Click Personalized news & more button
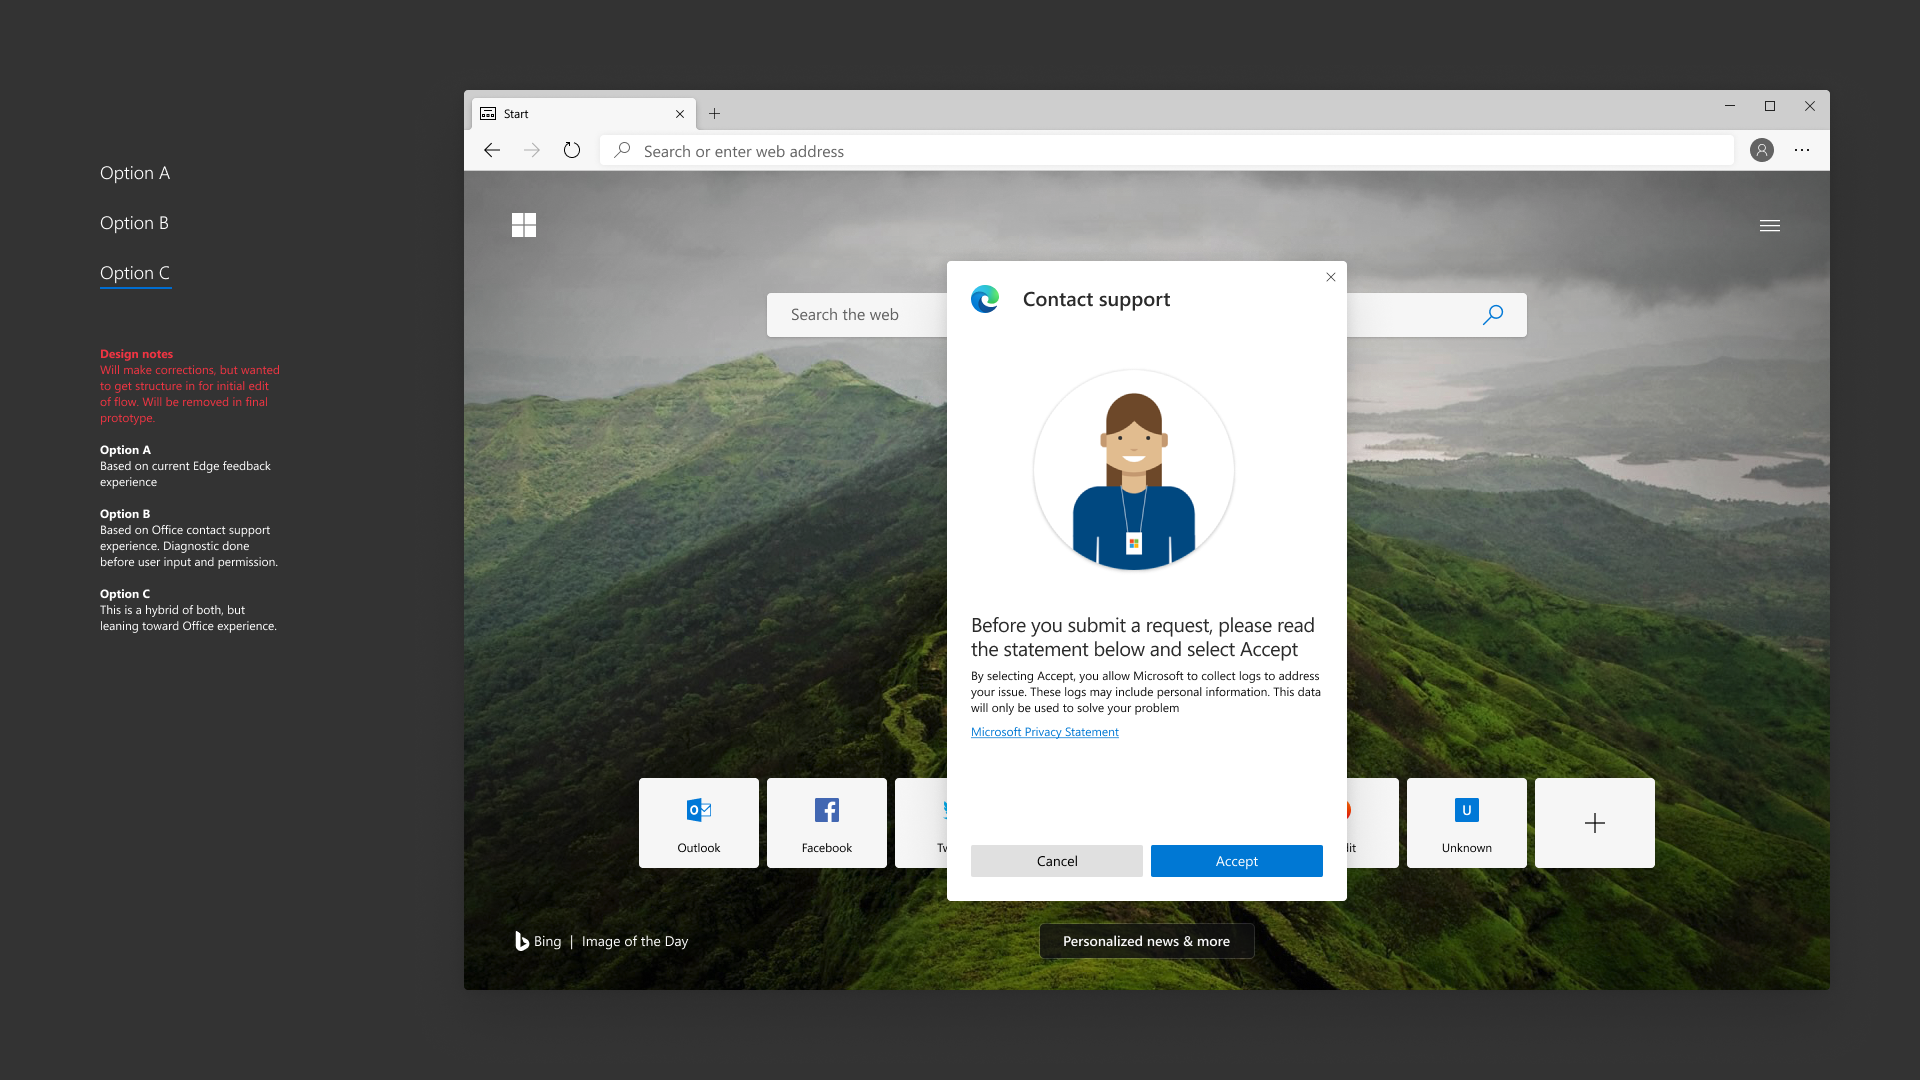 [x=1147, y=941]
